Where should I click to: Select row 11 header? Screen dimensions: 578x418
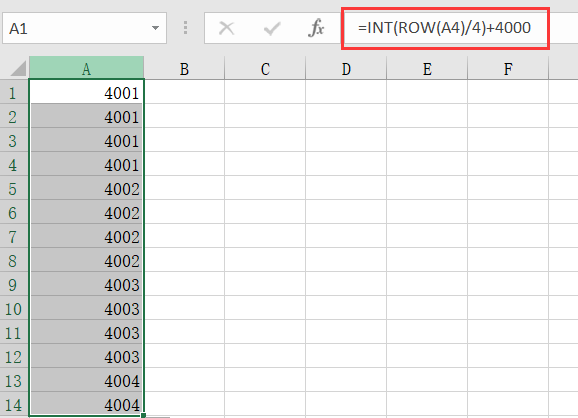click(x=14, y=332)
